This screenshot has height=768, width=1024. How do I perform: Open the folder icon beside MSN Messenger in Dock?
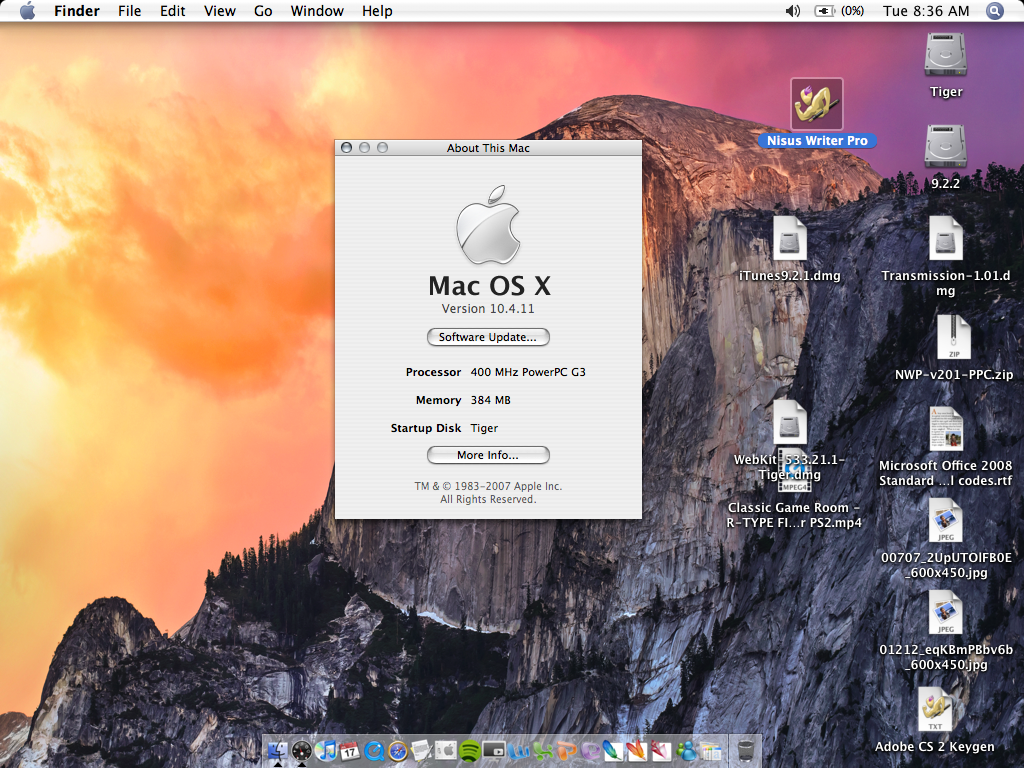point(711,751)
